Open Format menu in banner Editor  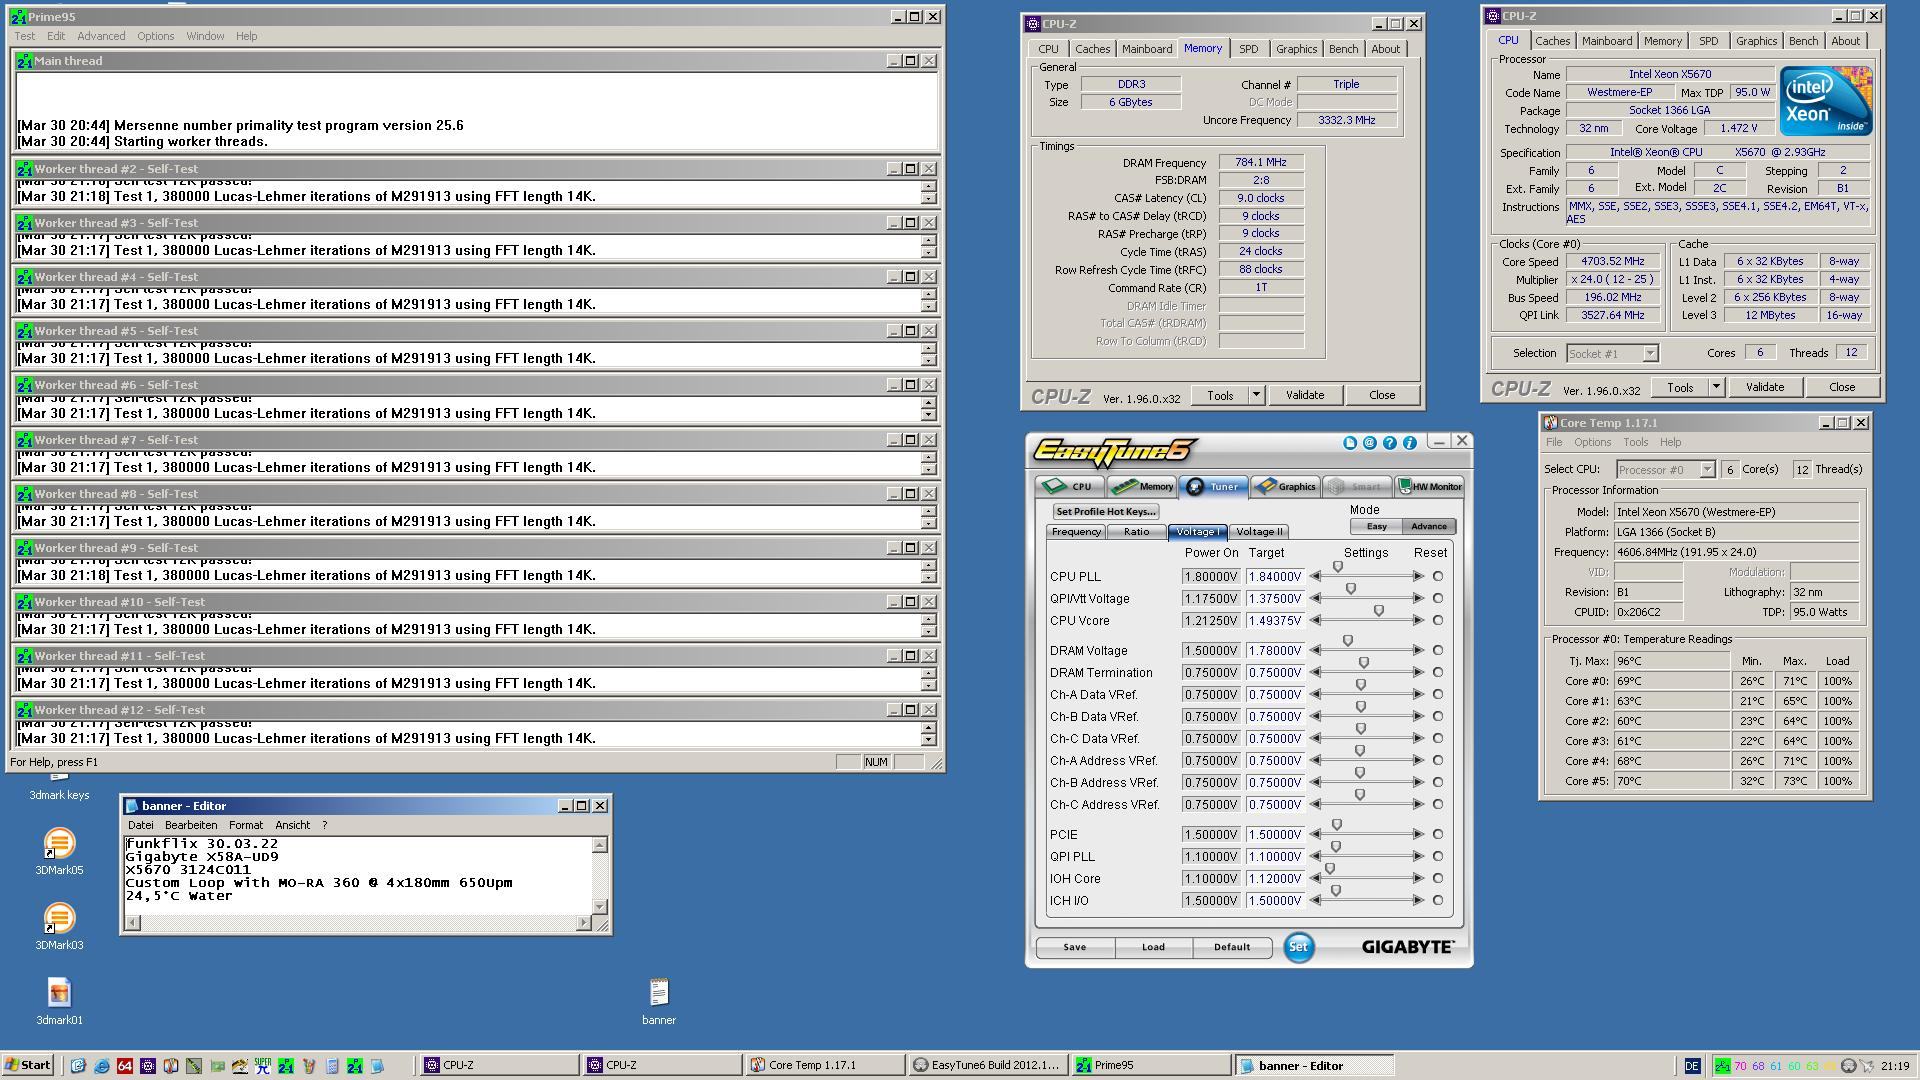point(245,825)
